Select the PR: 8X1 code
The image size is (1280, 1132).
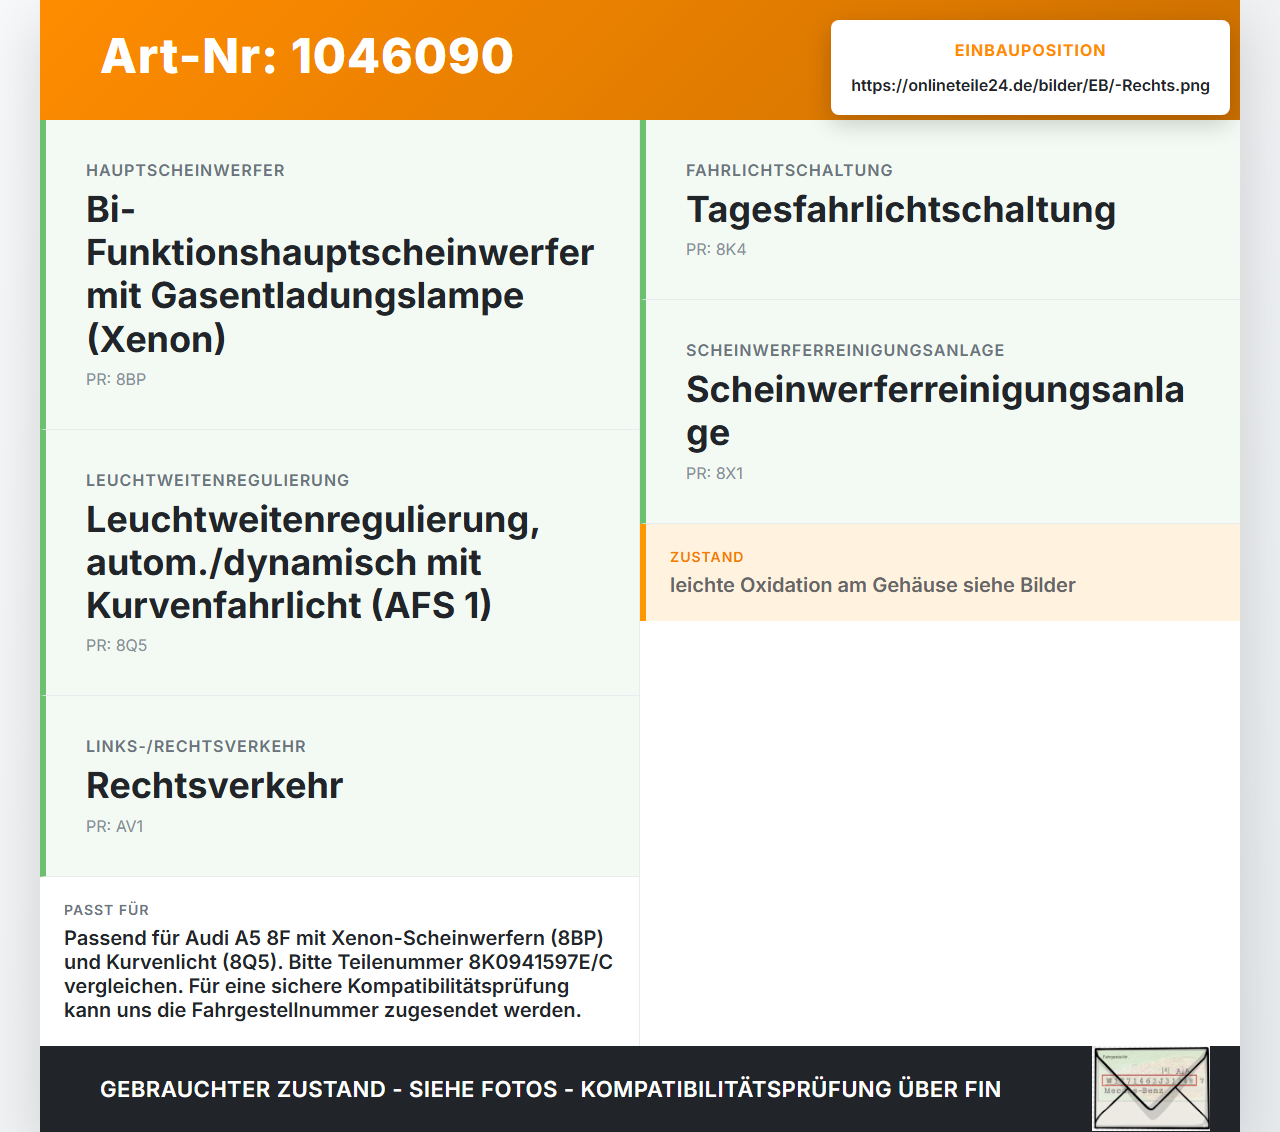(x=715, y=473)
